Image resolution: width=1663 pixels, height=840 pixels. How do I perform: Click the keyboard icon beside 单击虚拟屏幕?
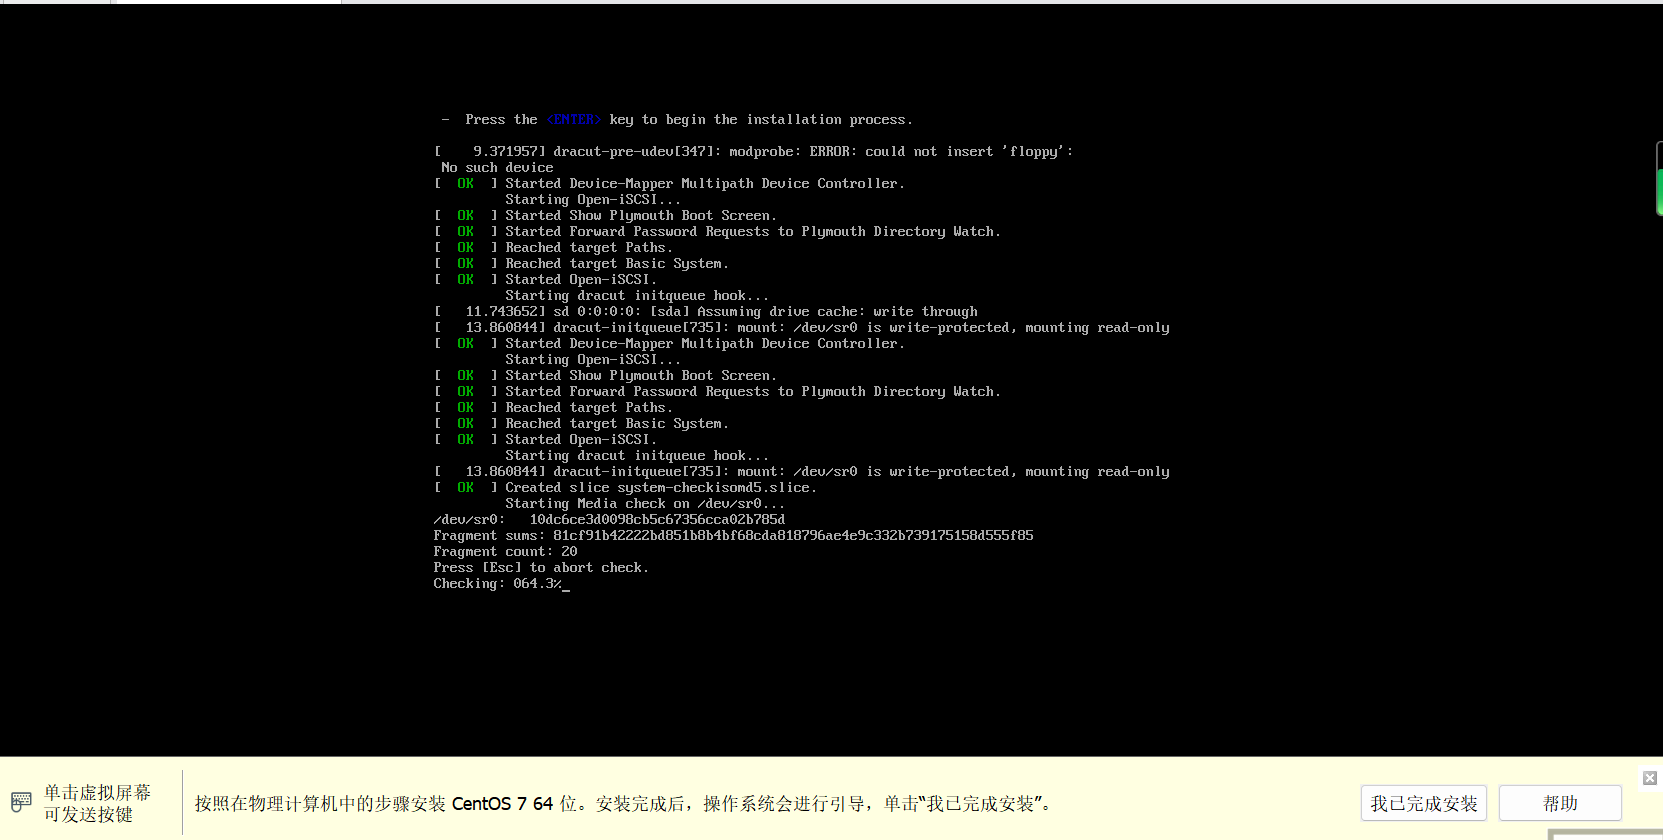click(21, 802)
